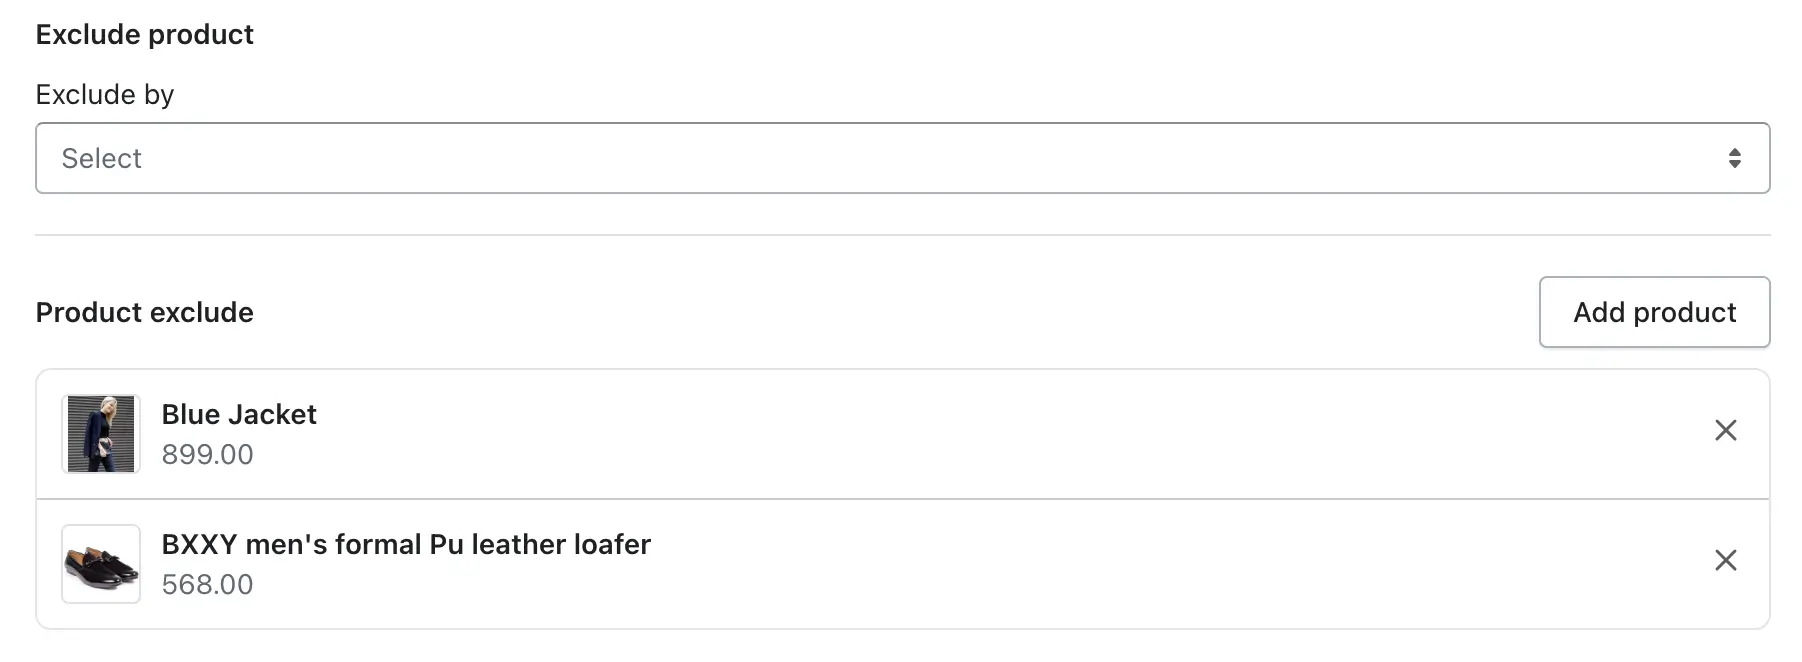This screenshot has width=1802, height=662.
Task: Click the Add product button
Action: 1654,312
